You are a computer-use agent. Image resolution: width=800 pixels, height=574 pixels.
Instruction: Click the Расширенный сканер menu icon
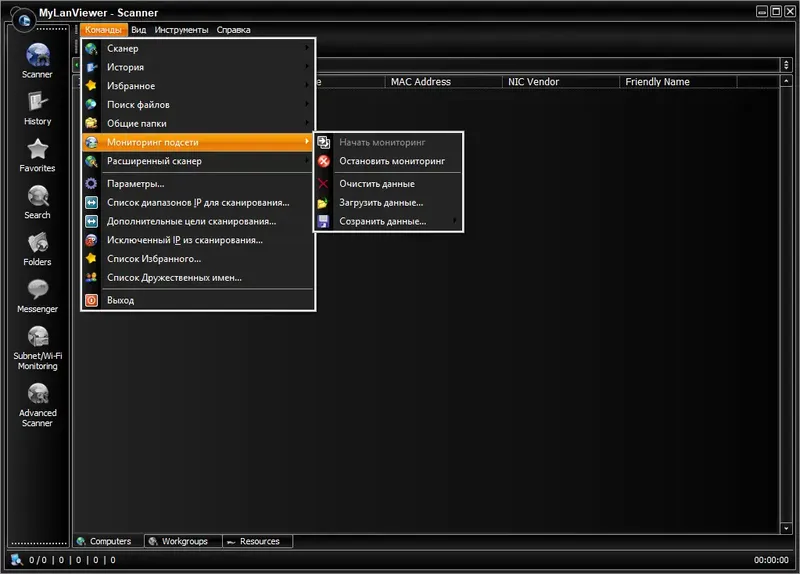click(x=91, y=161)
